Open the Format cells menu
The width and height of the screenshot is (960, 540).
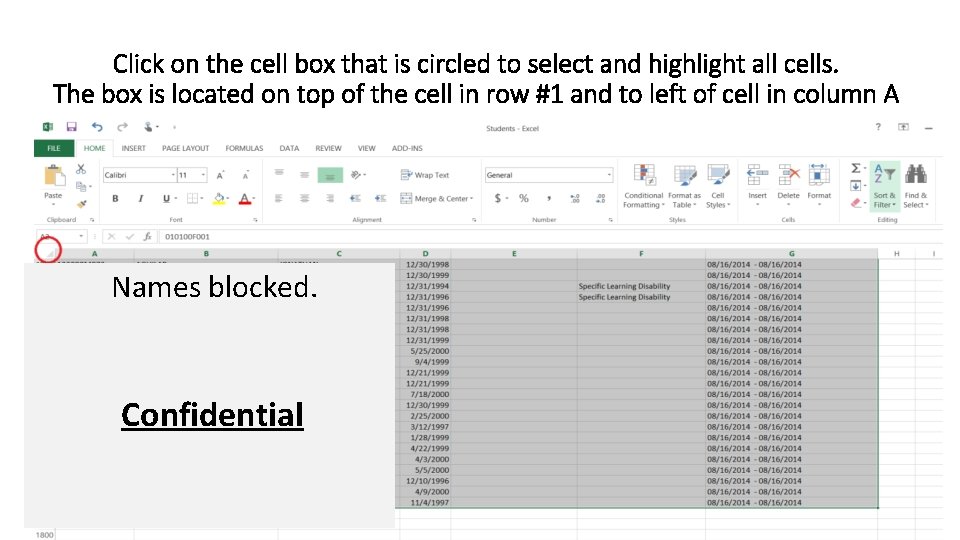[x=819, y=186]
